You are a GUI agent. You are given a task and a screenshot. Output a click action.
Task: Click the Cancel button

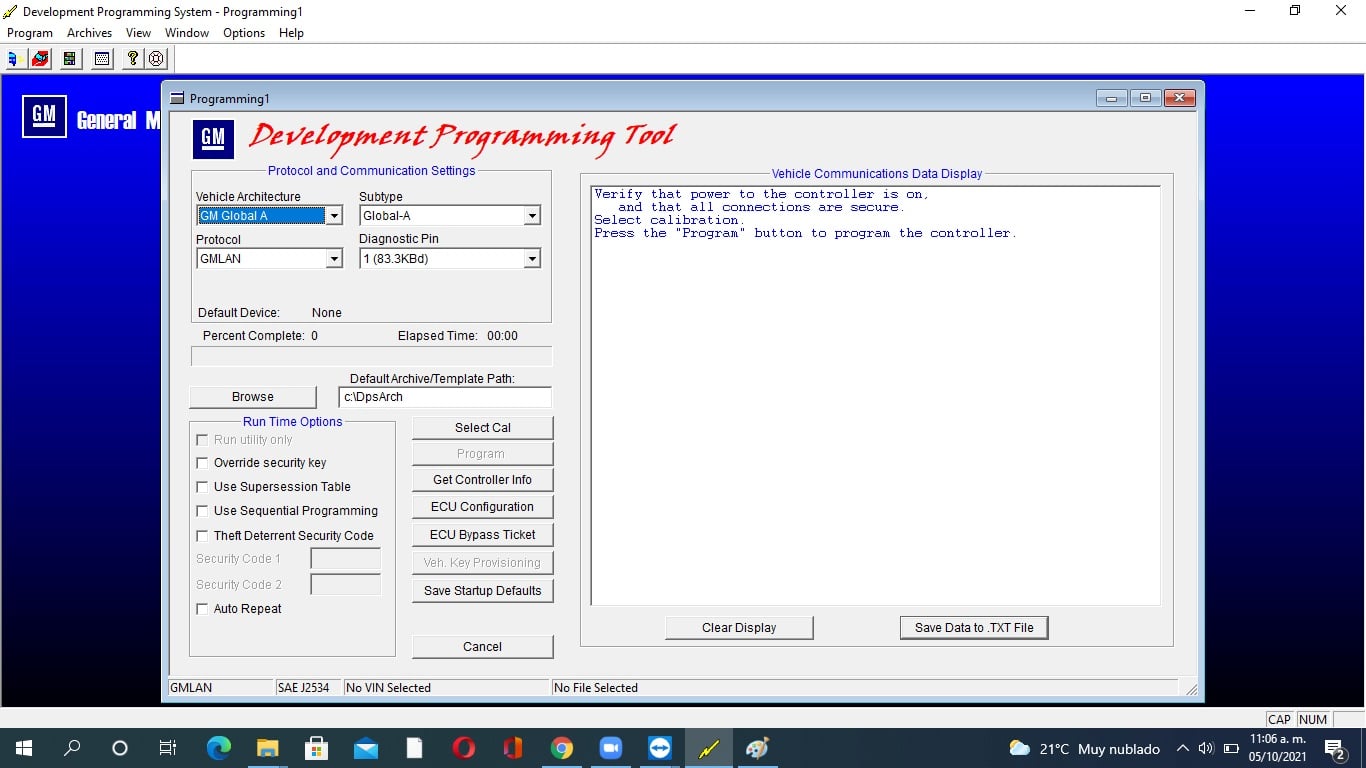[483, 647]
